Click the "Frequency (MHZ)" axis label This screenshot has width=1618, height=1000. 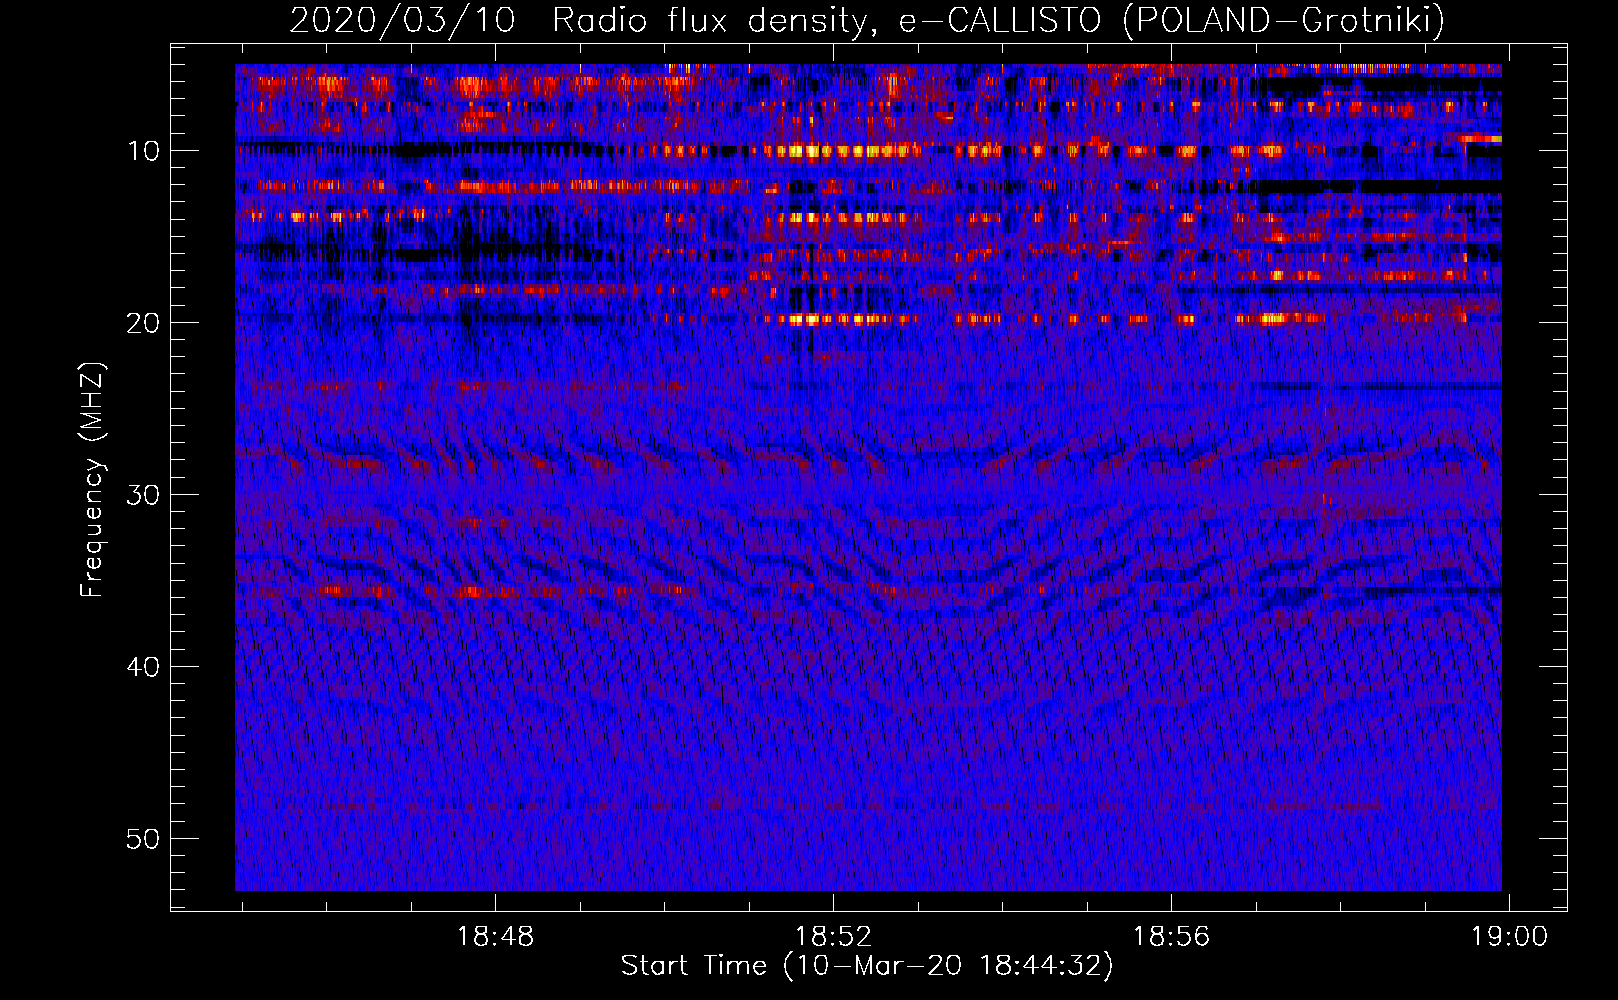(x=92, y=480)
